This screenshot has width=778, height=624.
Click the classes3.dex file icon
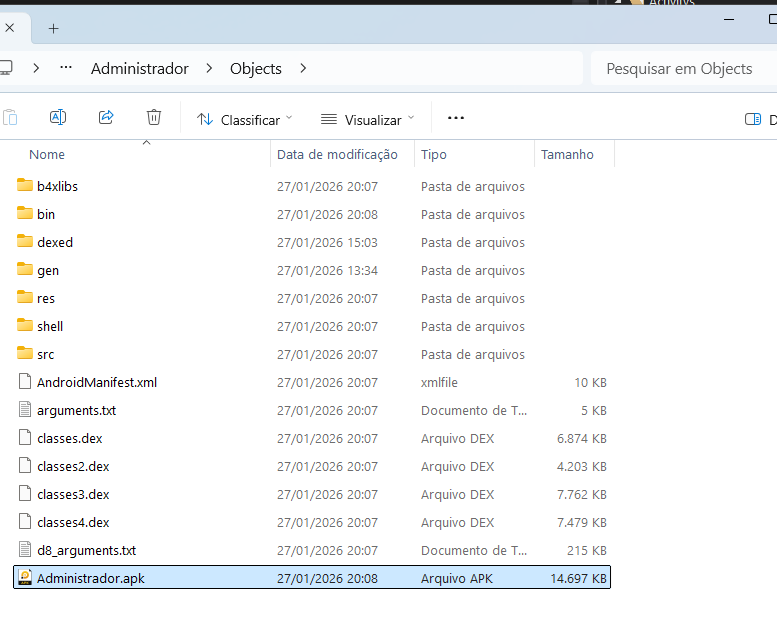coord(25,494)
